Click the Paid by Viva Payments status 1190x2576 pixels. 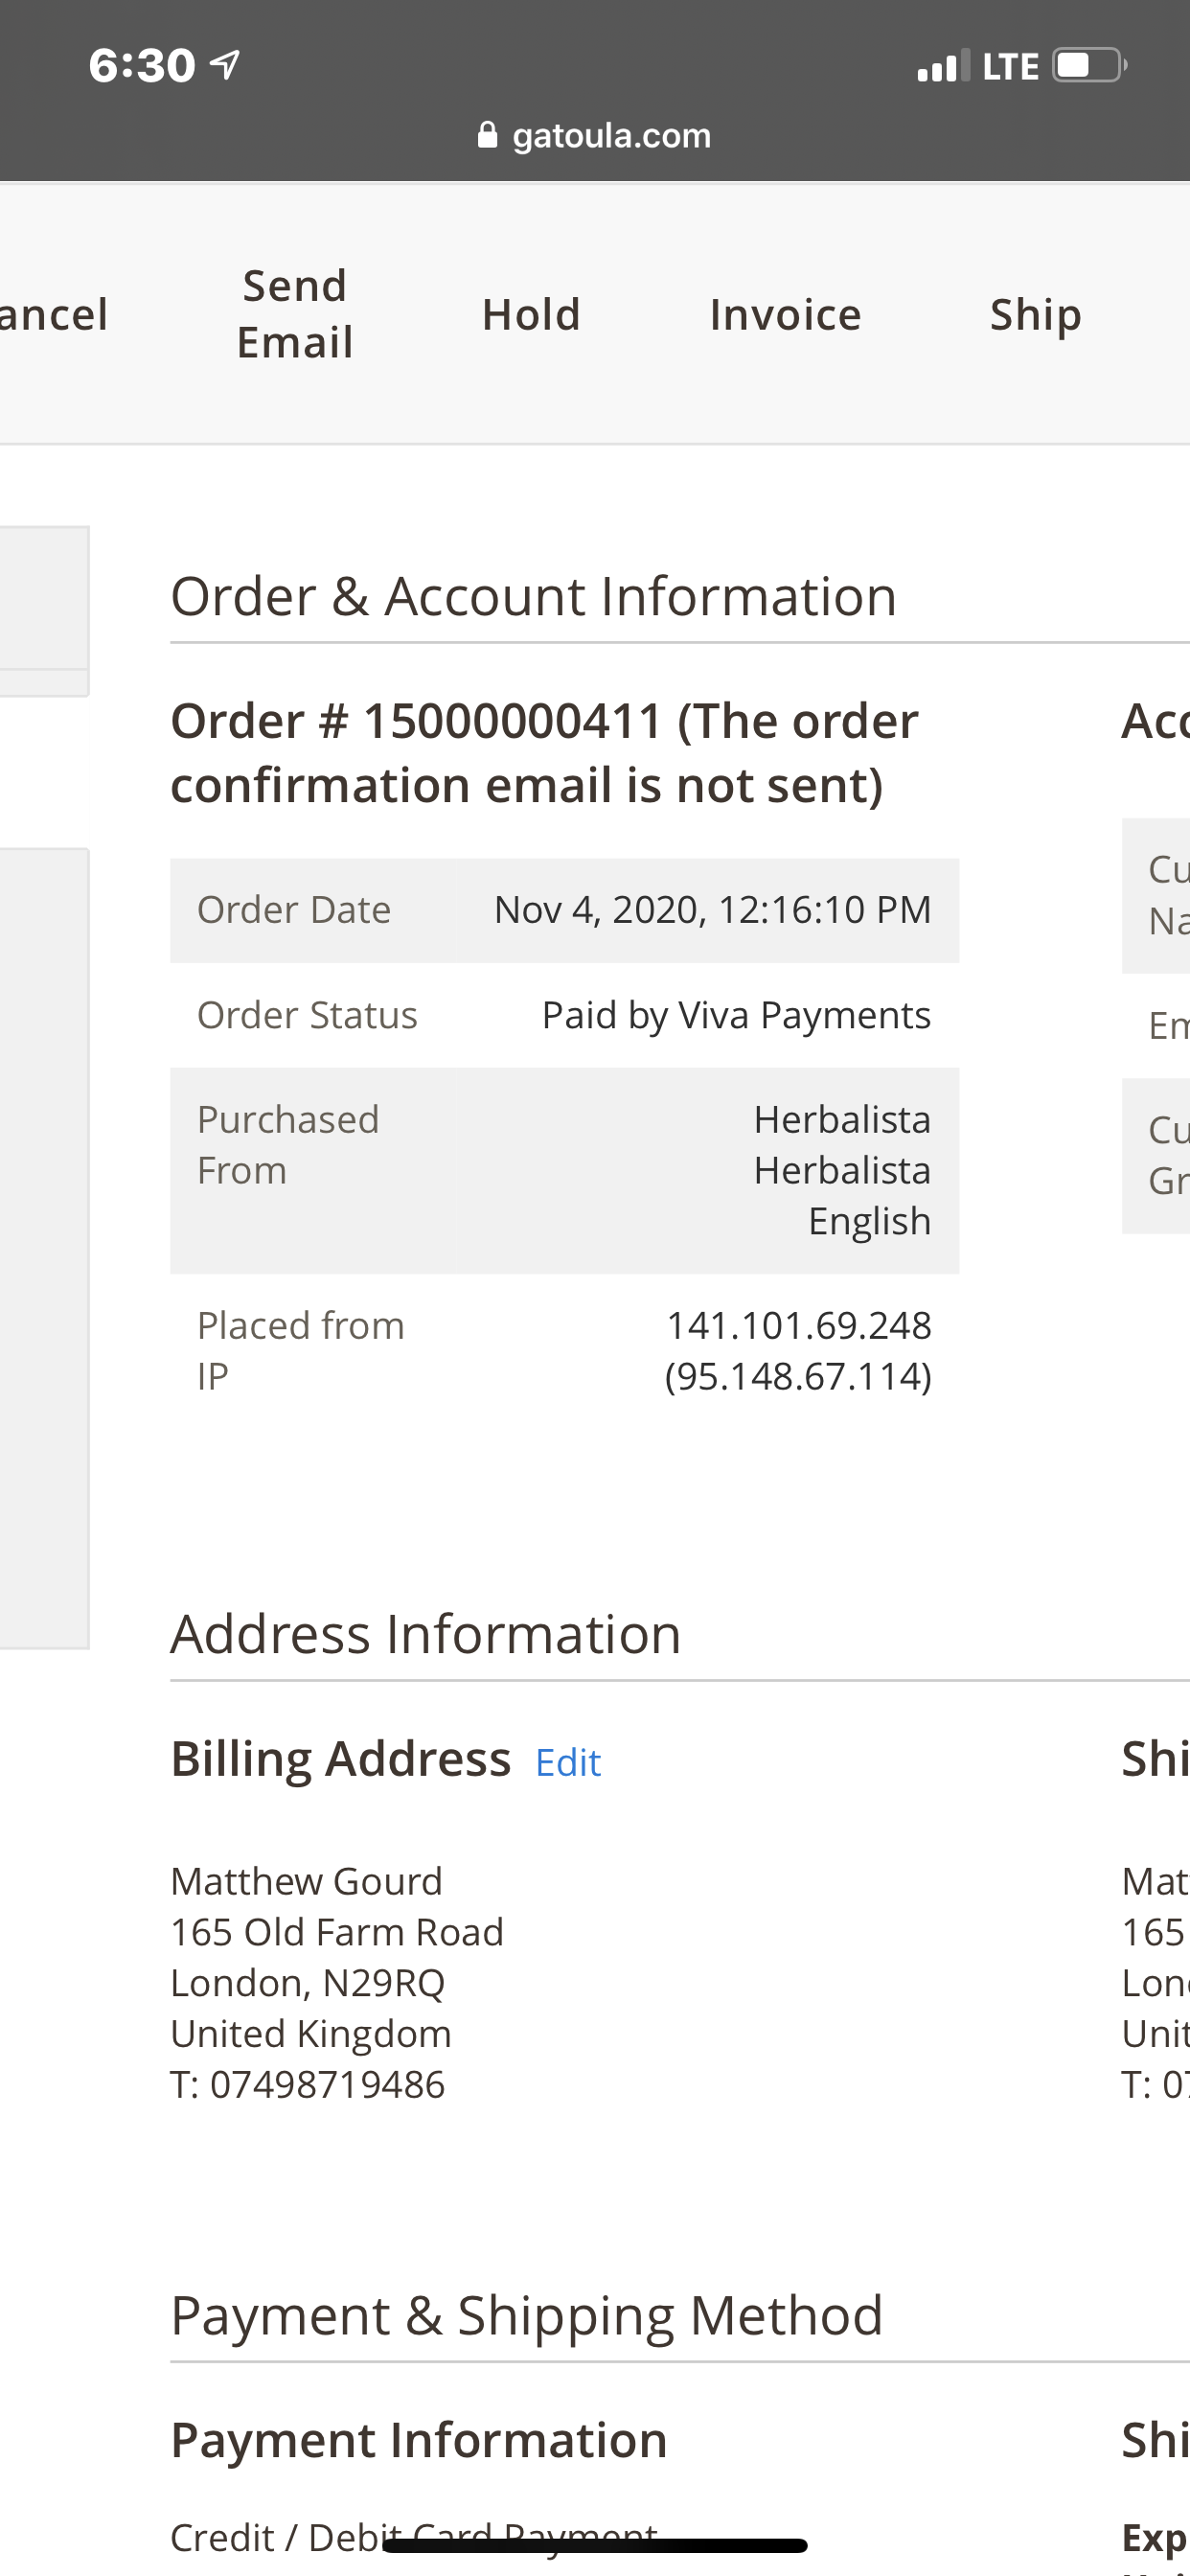[x=736, y=1014]
